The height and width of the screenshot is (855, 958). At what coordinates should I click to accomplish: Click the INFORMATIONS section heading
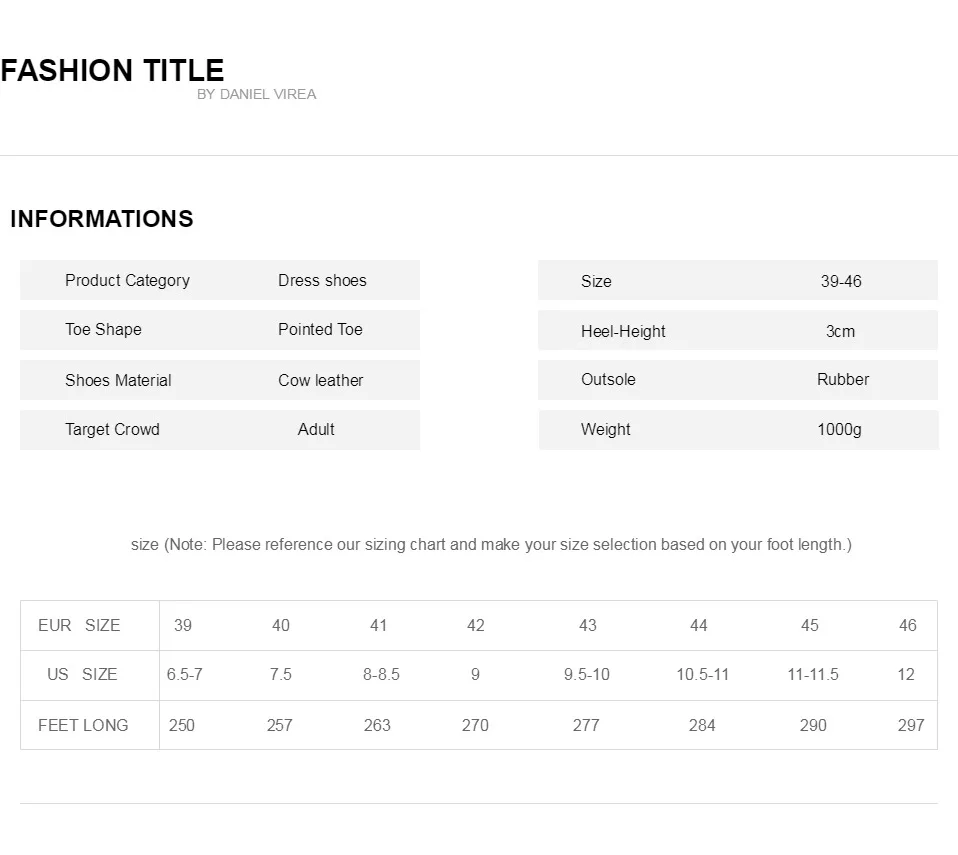tap(102, 219)
